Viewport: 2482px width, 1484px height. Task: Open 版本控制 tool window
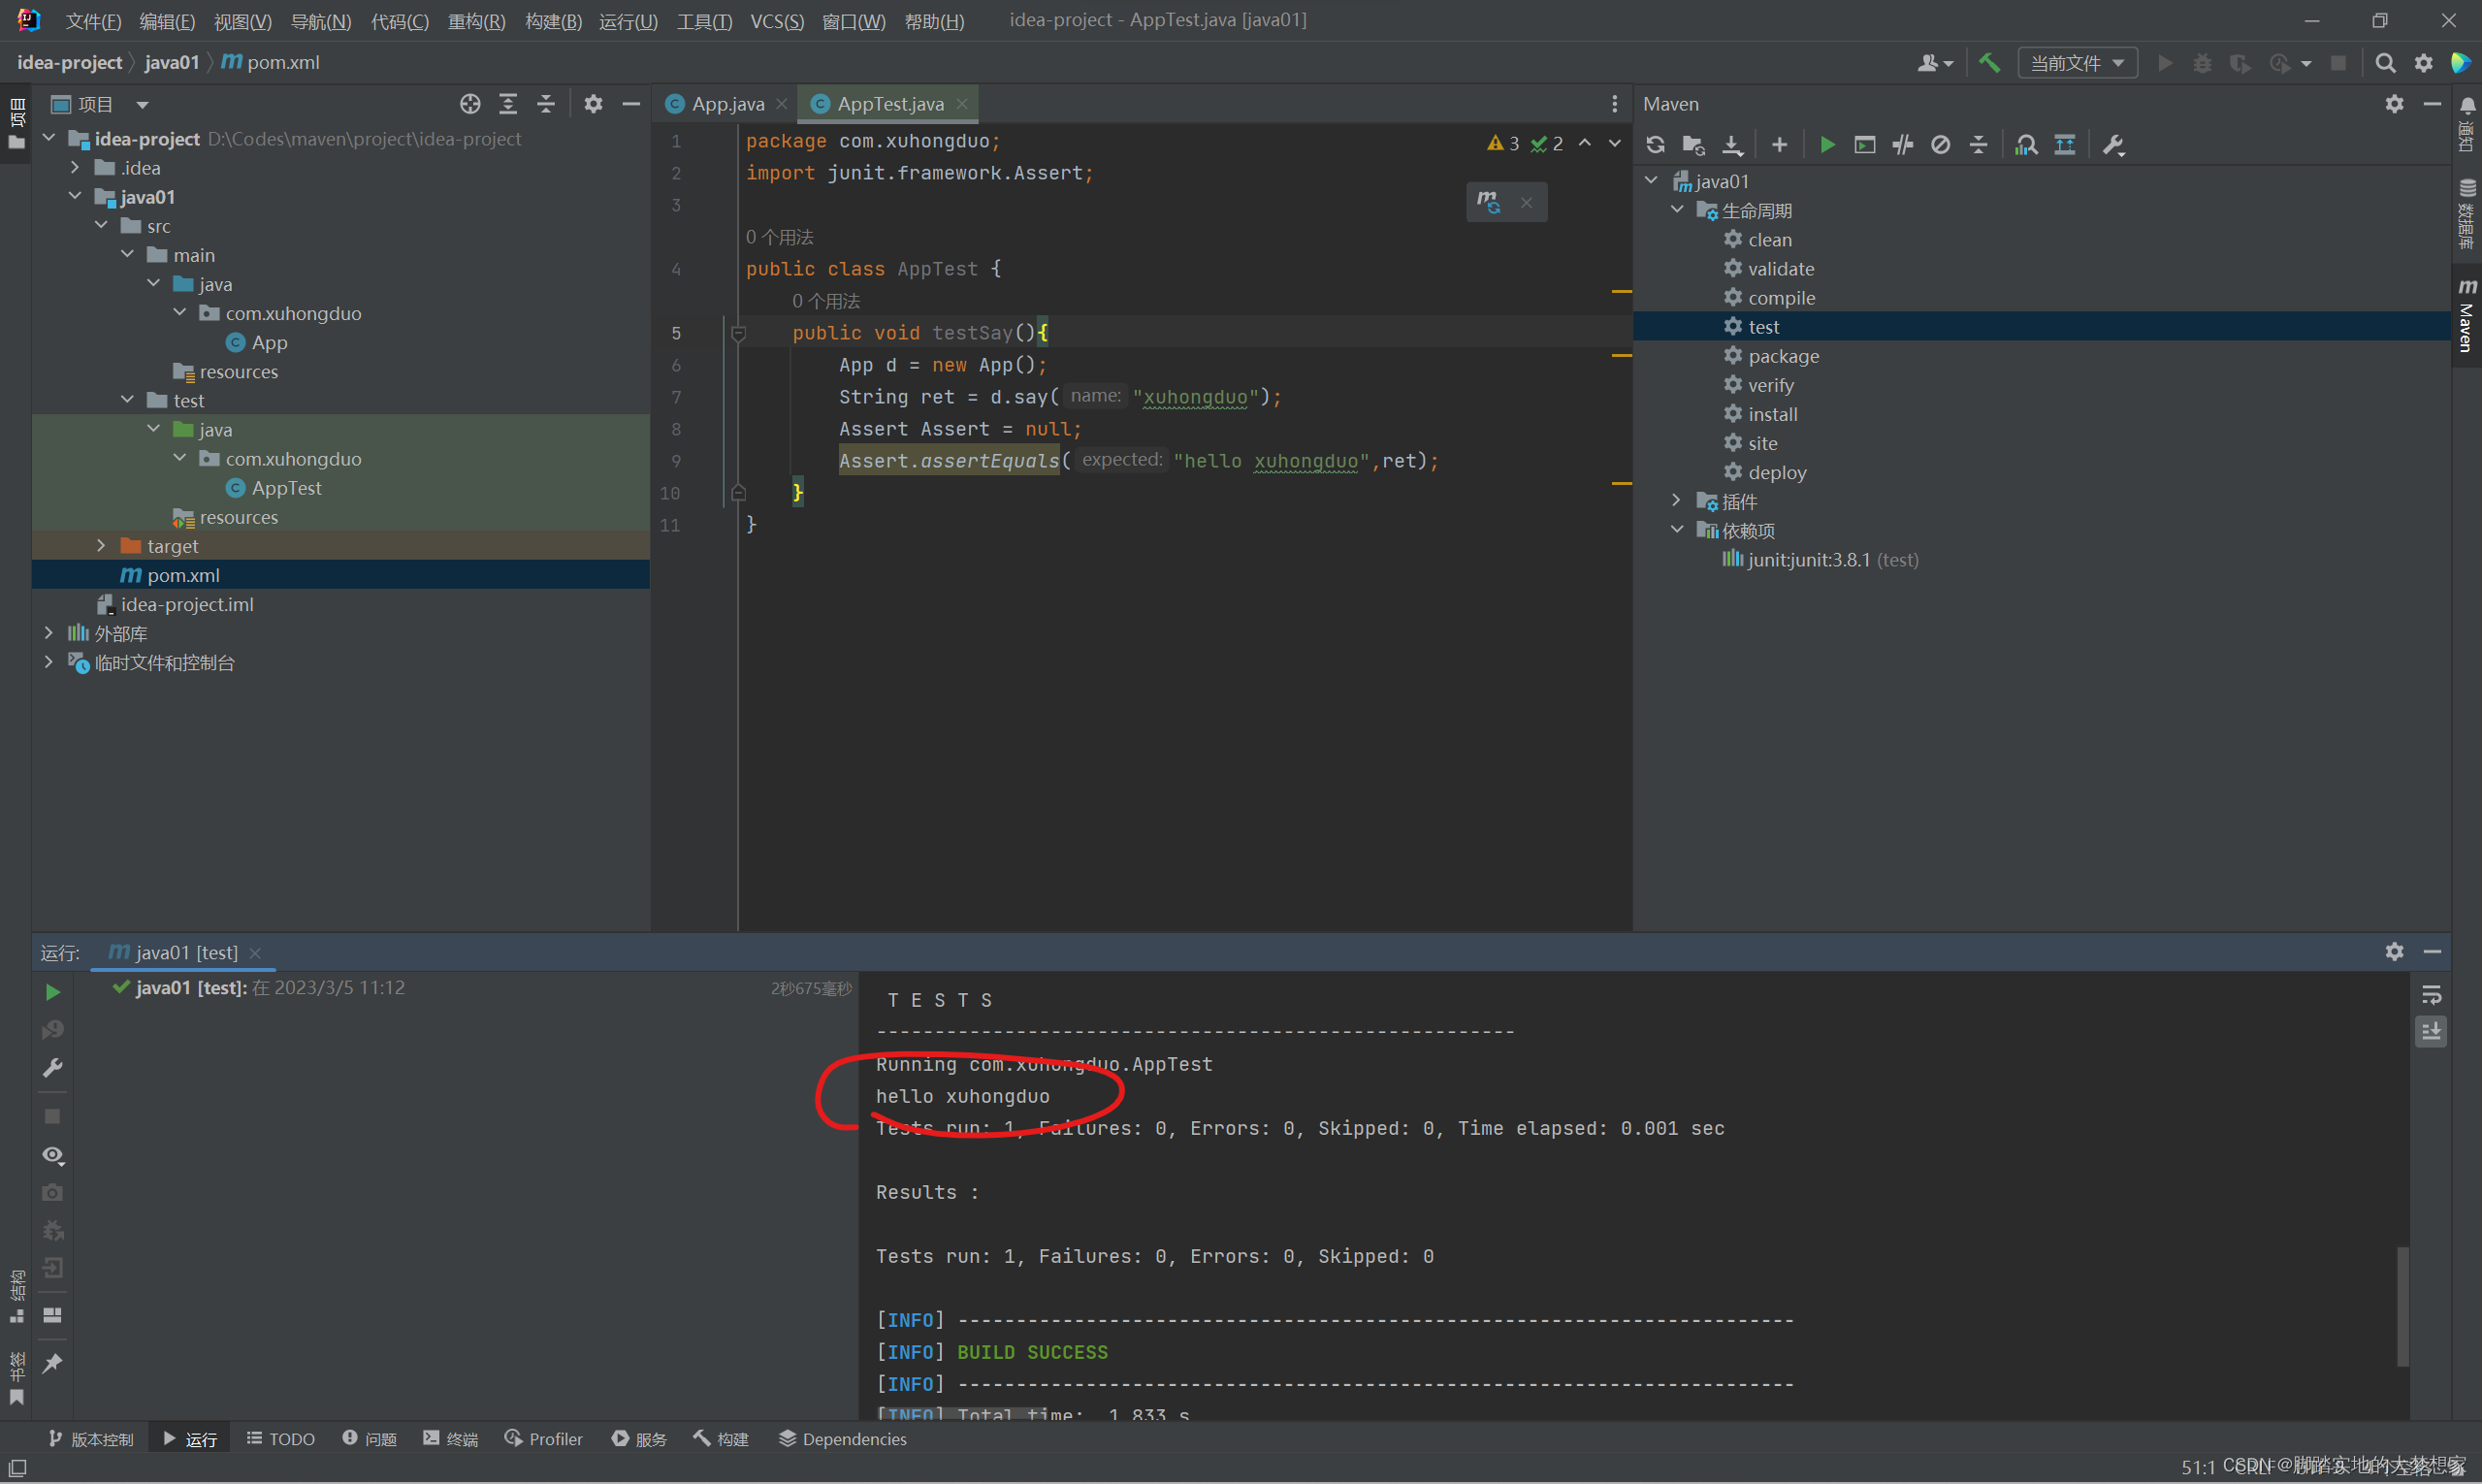point(91,1438)
